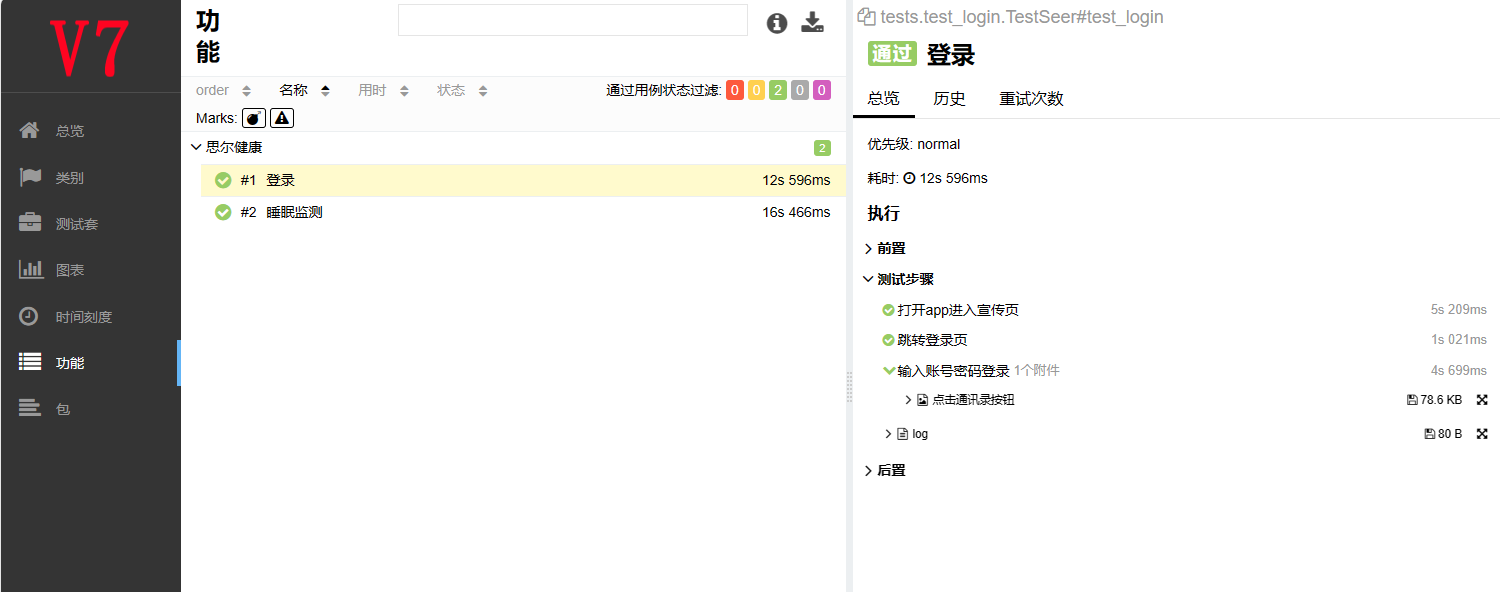Toggle the flaky bomb mark filter

pos(254,118)
